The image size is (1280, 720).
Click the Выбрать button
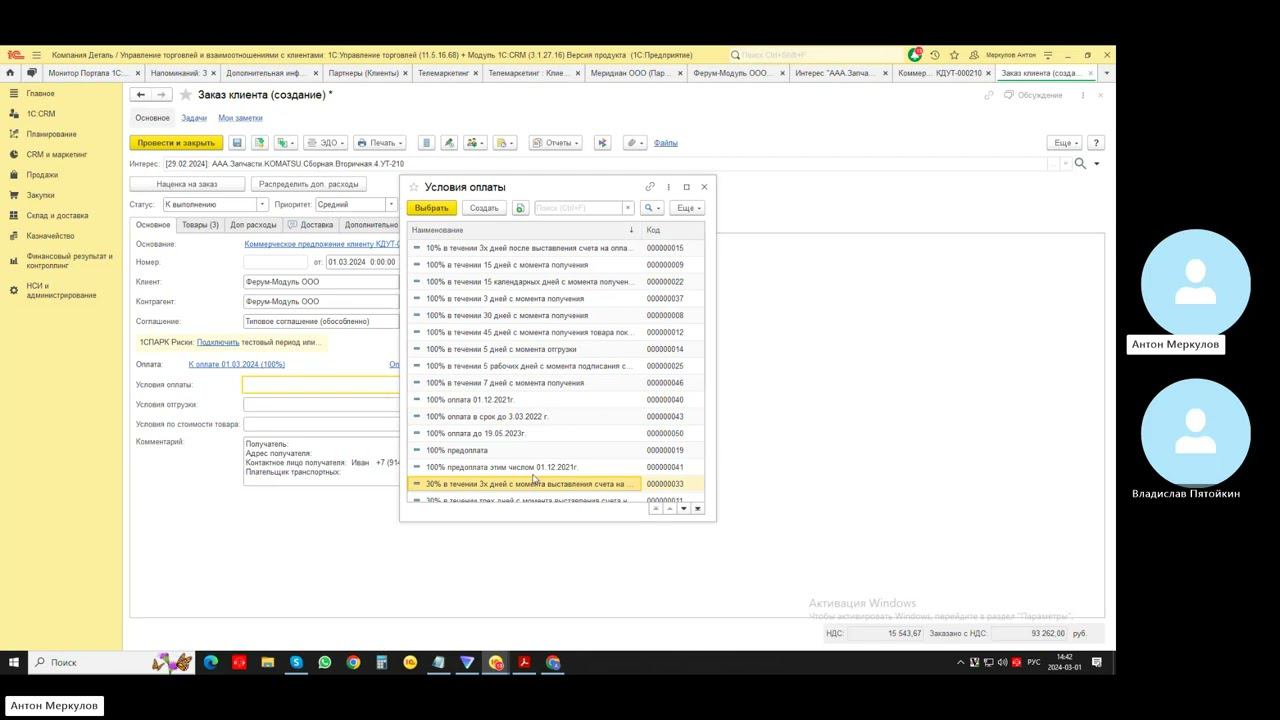432,208
